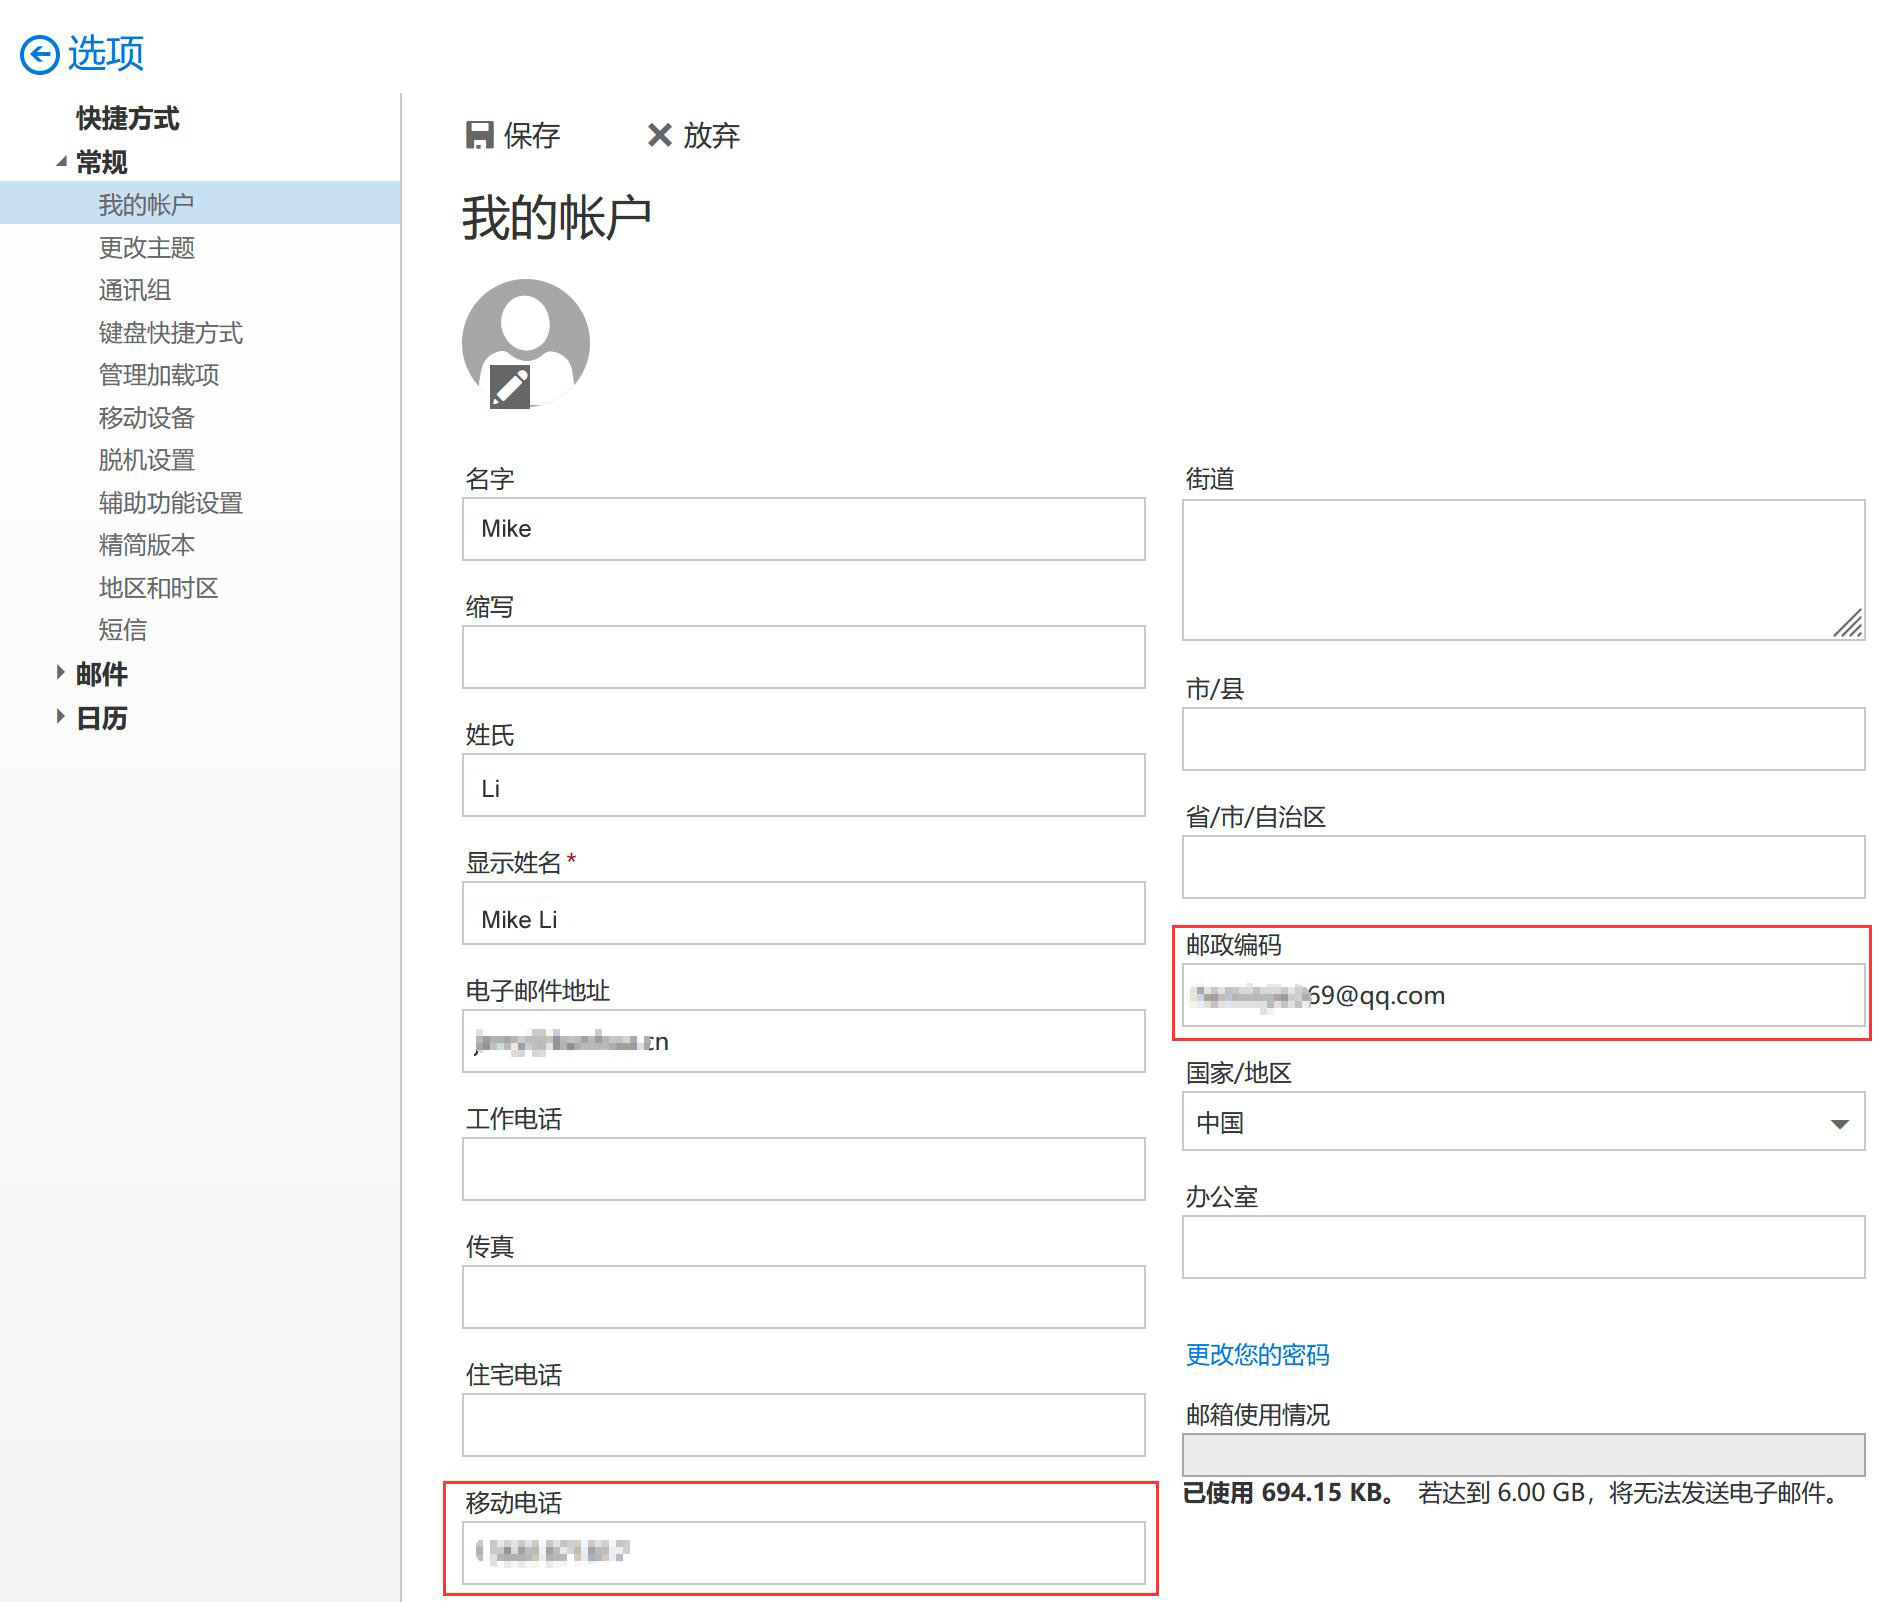Click the save floppy disk icon
Viewport: 1888px width, 1602px height.
pos(480,135)
